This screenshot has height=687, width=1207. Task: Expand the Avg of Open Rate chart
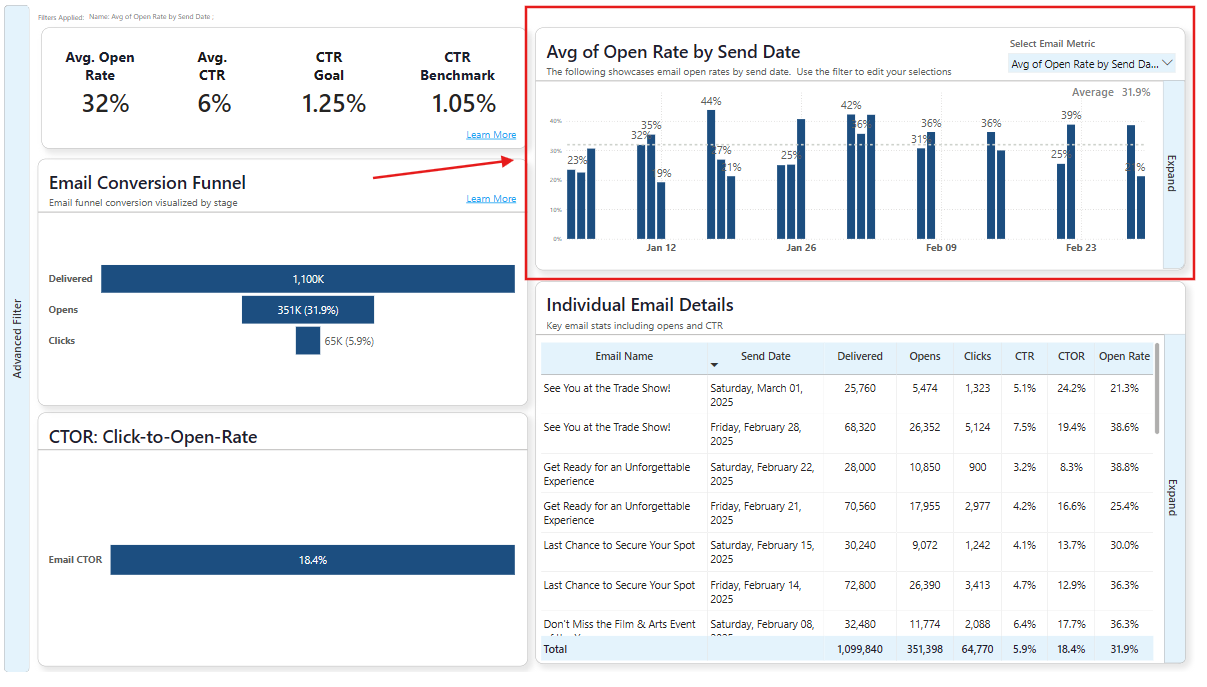click(x=1173, y=174)
